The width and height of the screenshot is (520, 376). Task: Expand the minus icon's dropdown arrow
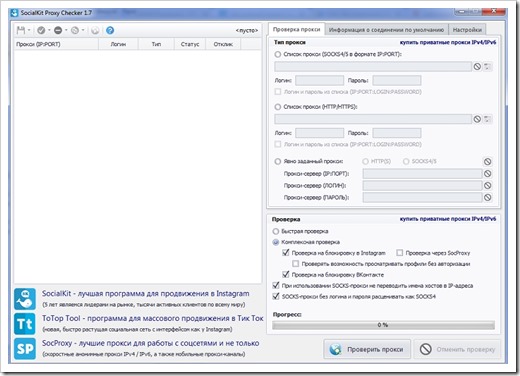pyautogui.click(x=66, y=30)
